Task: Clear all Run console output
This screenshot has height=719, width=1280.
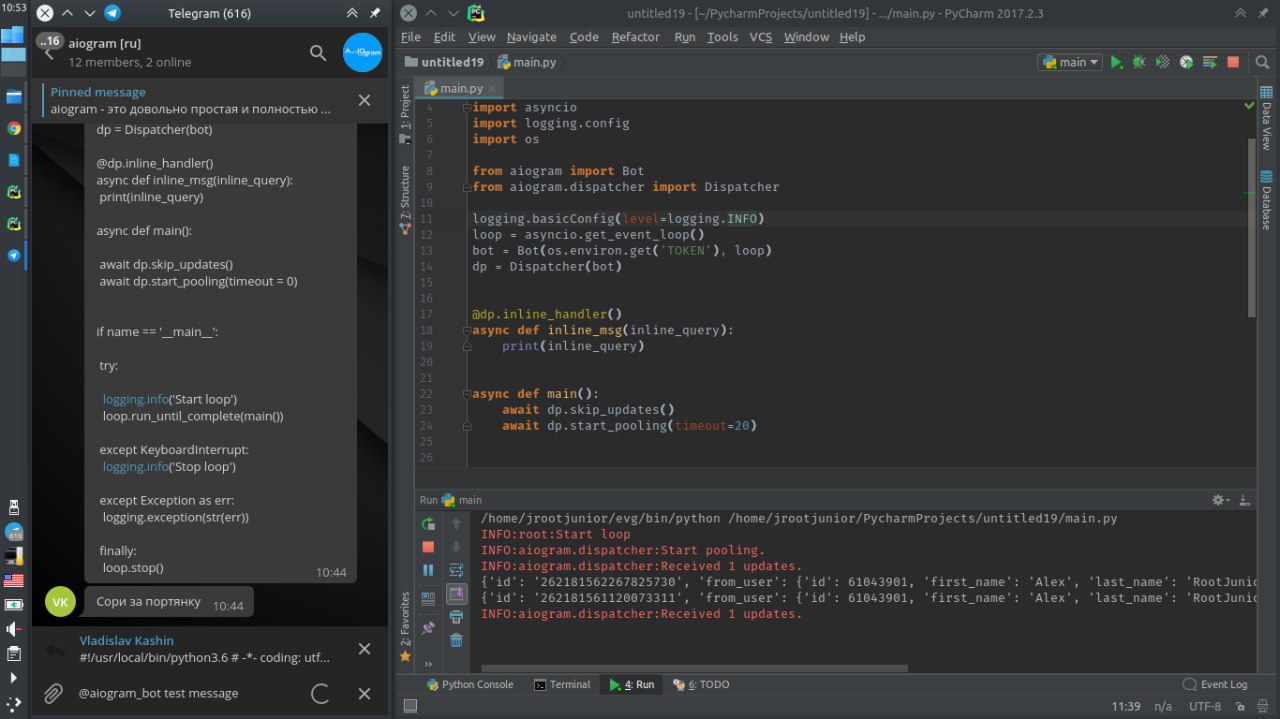Action: (x=456, y=640)
